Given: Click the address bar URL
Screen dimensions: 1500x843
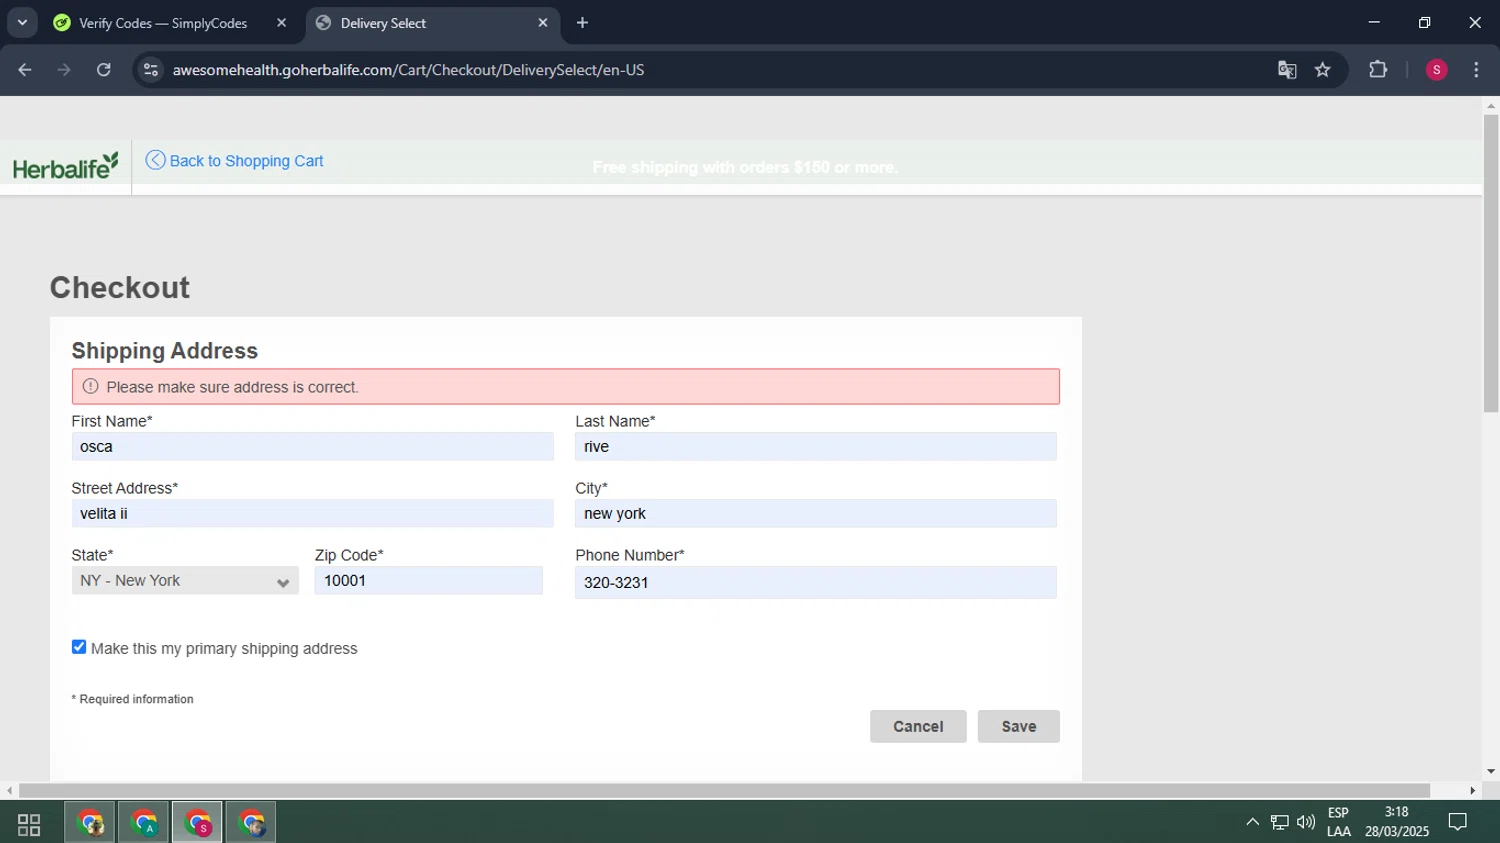Looking at the screenshot, I should coord(408,70).
